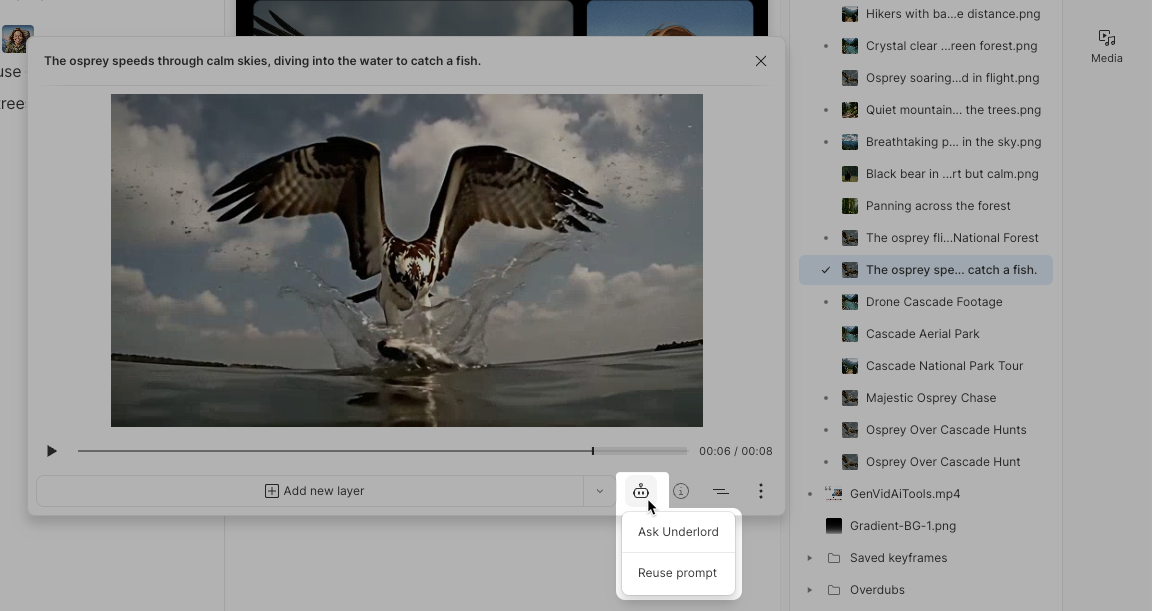Expand the Overdubs folder
The width and height of the screenshot is (1152, 611).
tap(810, 590)
